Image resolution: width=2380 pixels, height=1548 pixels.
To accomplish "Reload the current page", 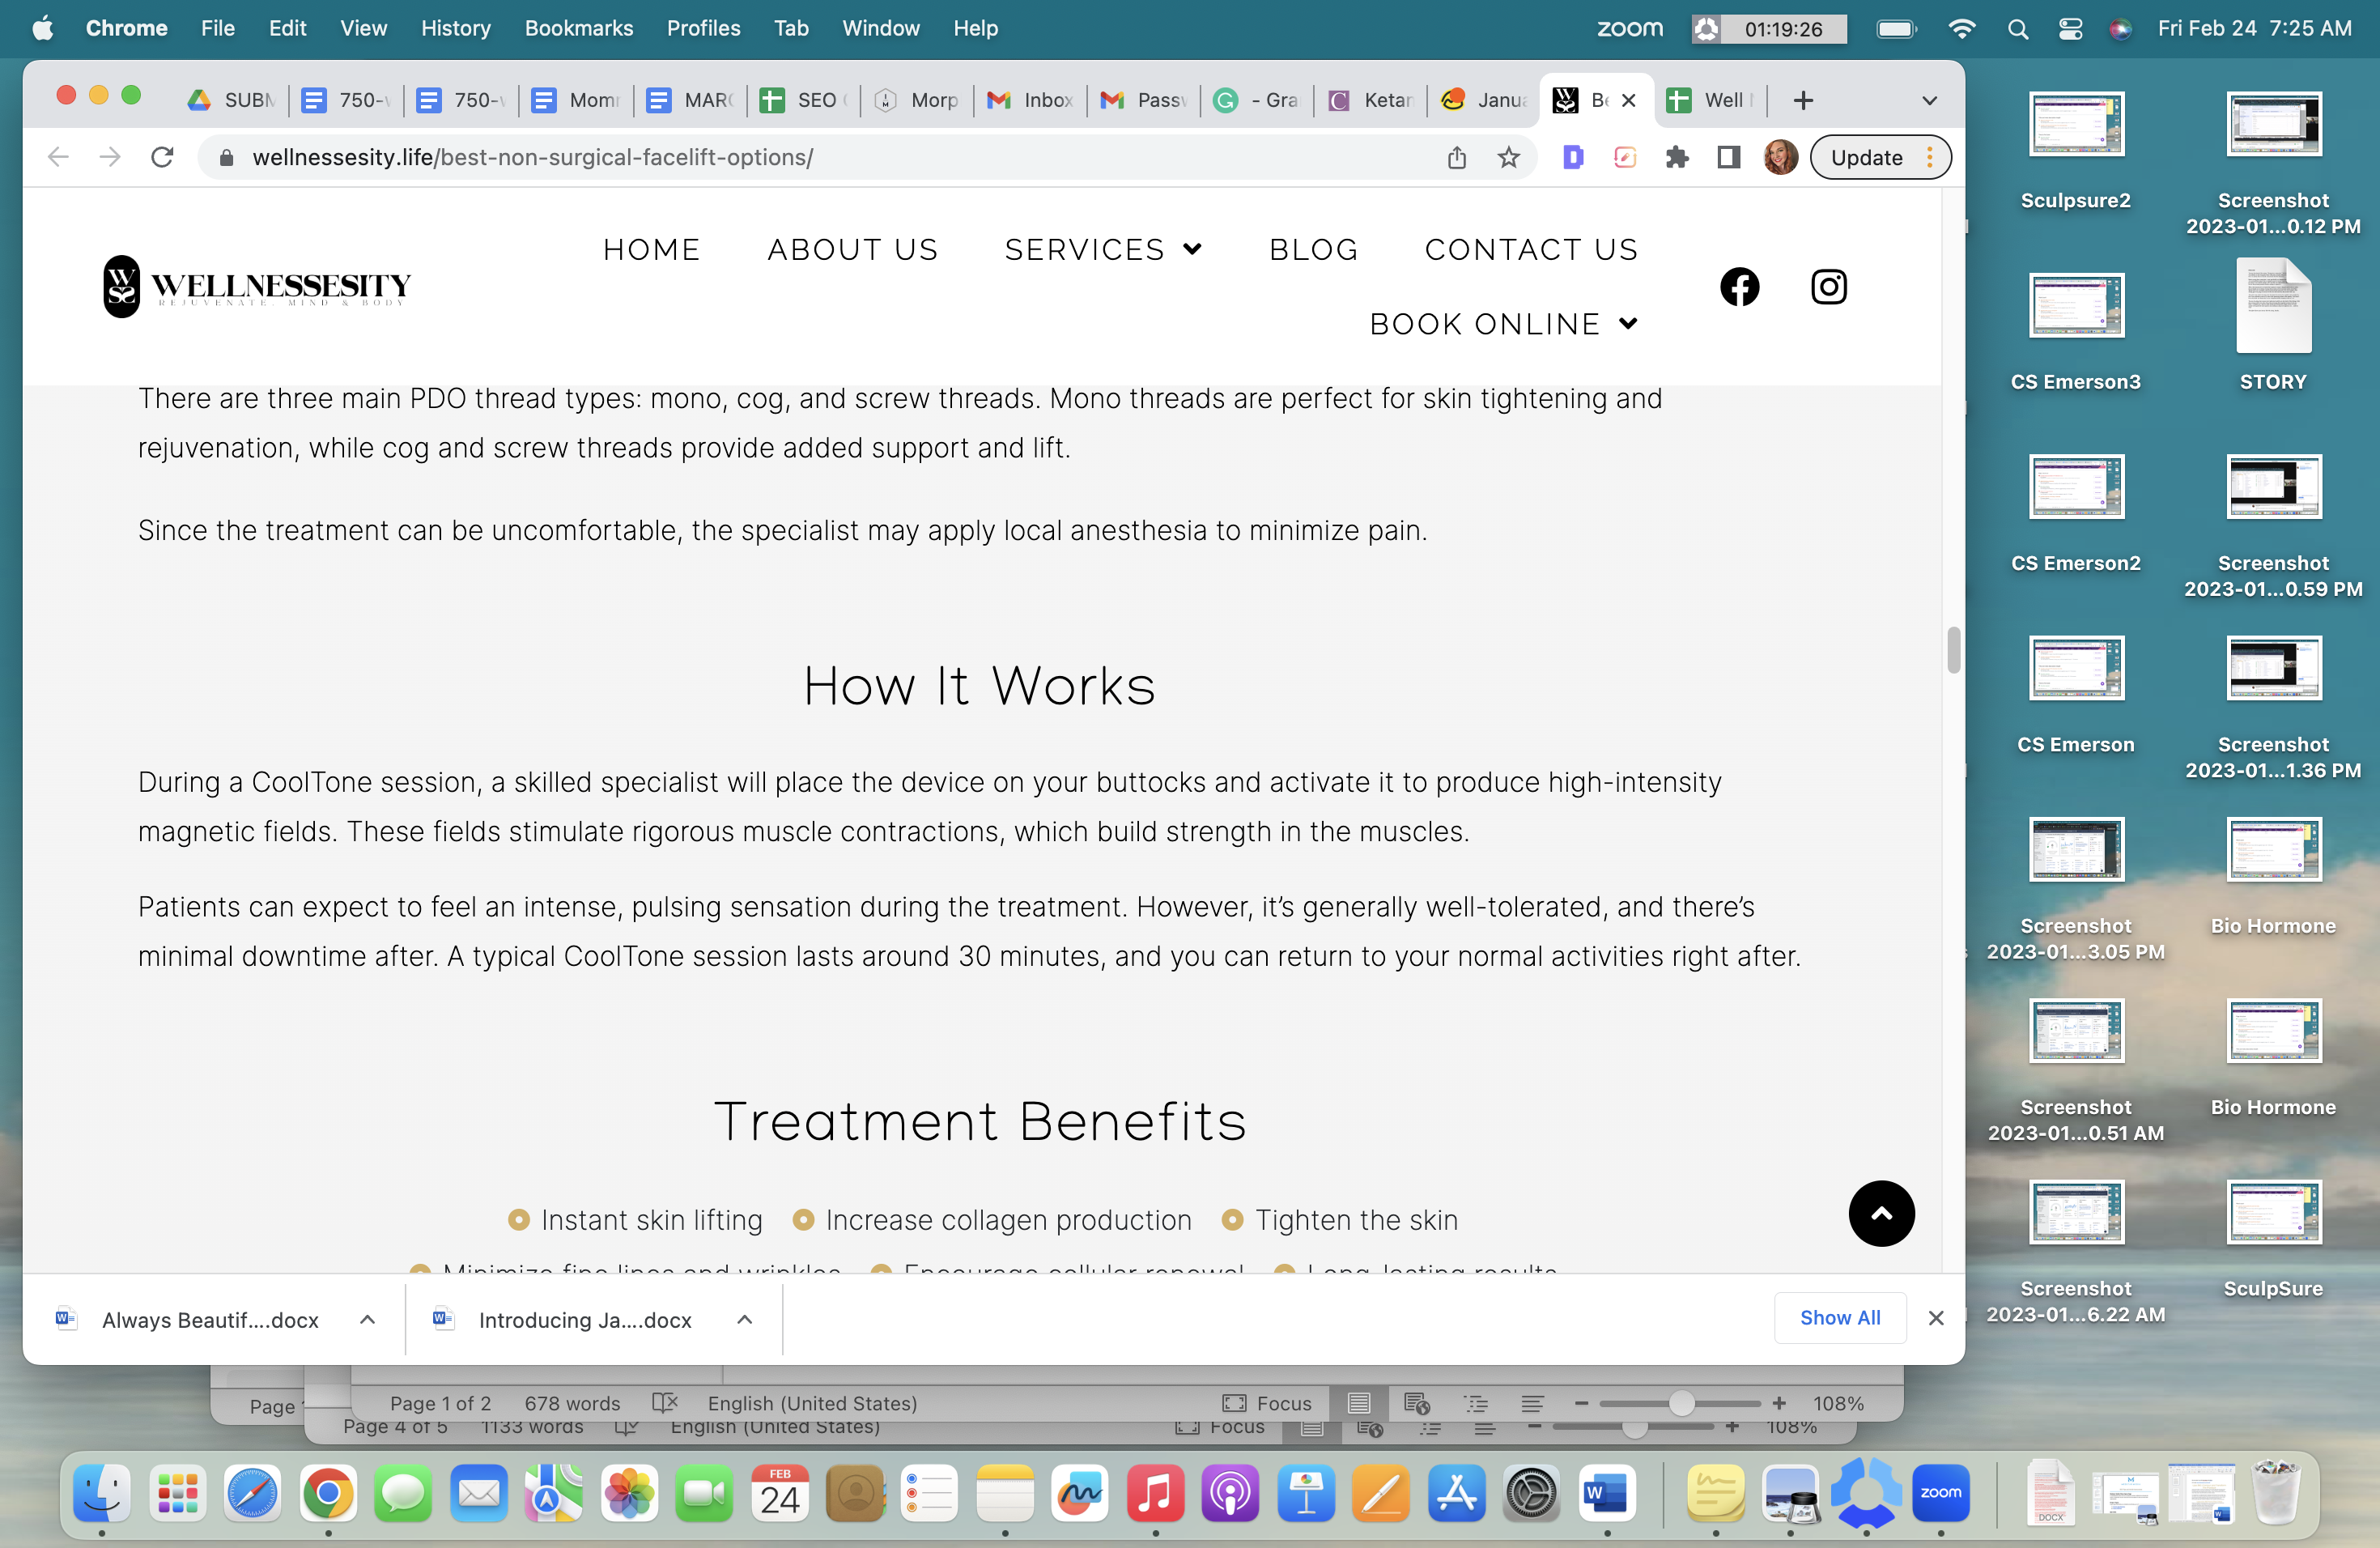I will (162, 157).
